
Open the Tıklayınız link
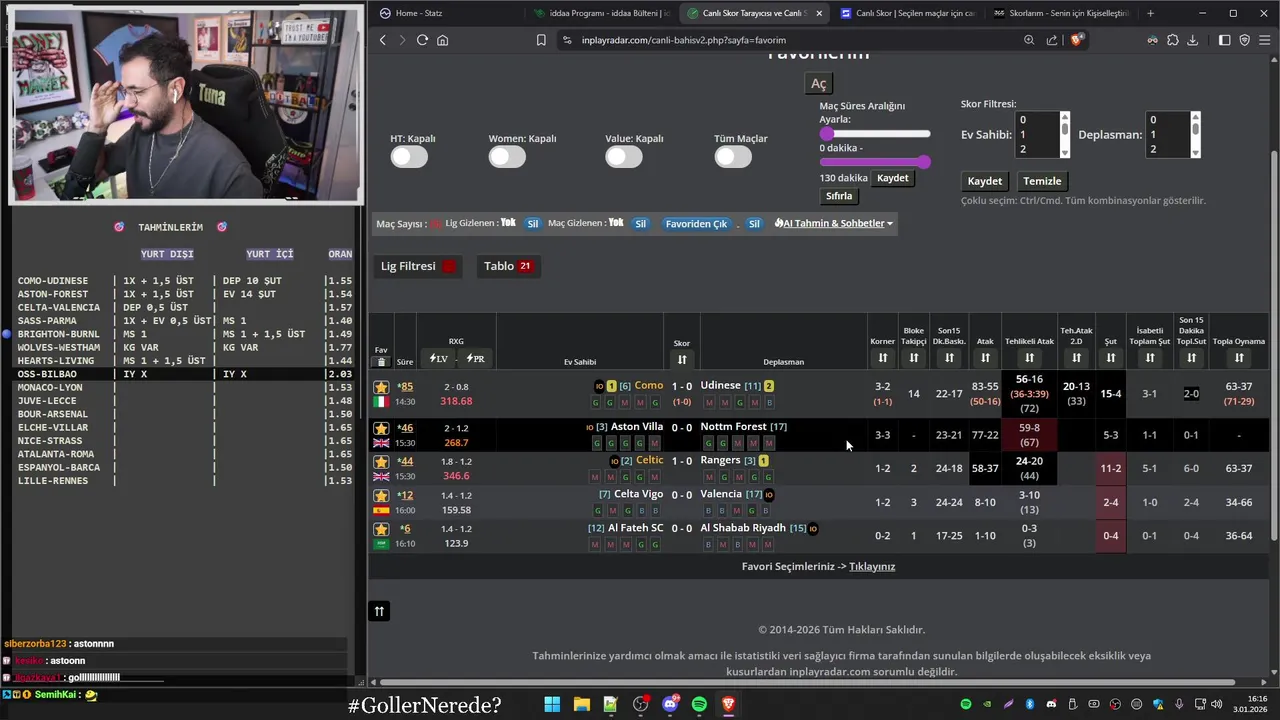(x=872, y=566)
